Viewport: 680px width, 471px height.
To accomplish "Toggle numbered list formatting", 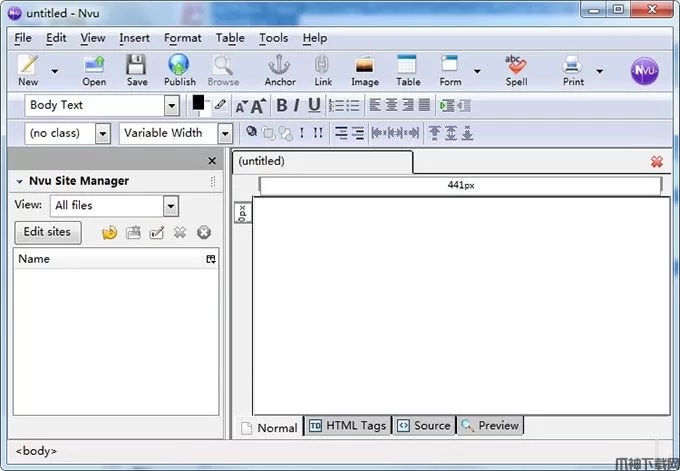I will (336, 105).
